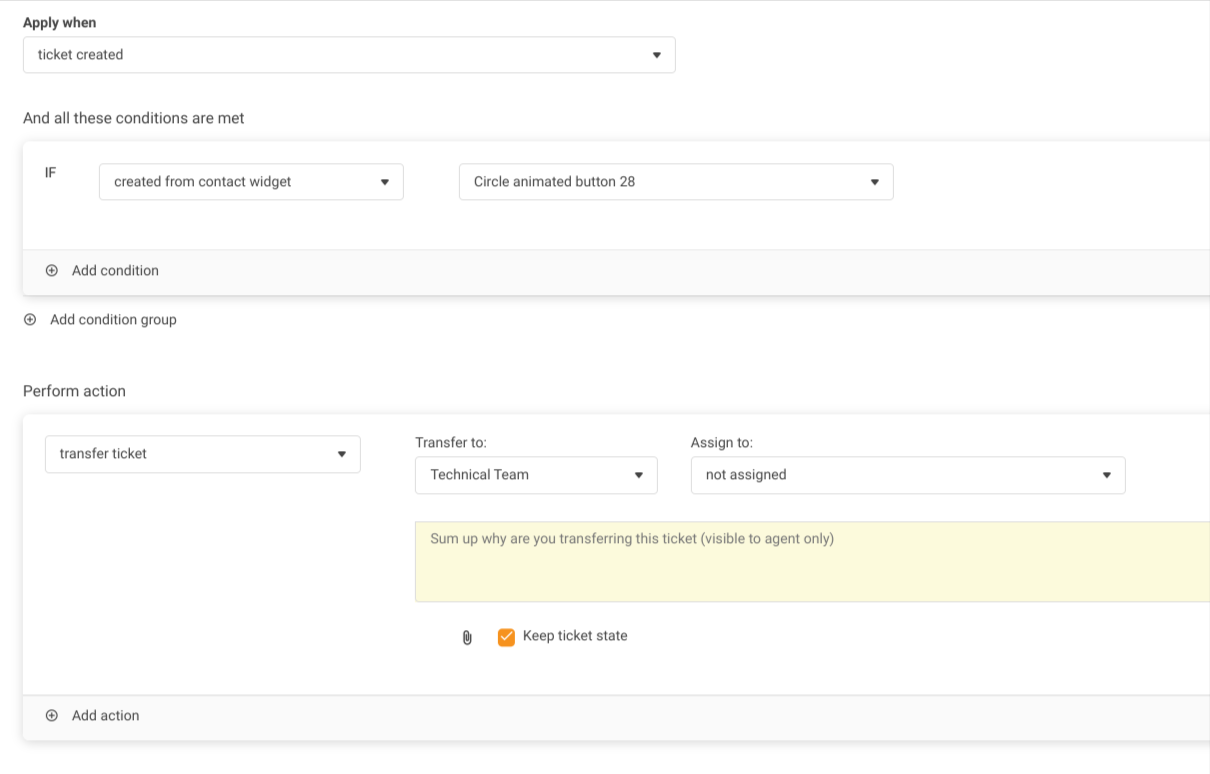Open the transfer ticket action dropdown
1210x774 pixels.
click(202, 454)
